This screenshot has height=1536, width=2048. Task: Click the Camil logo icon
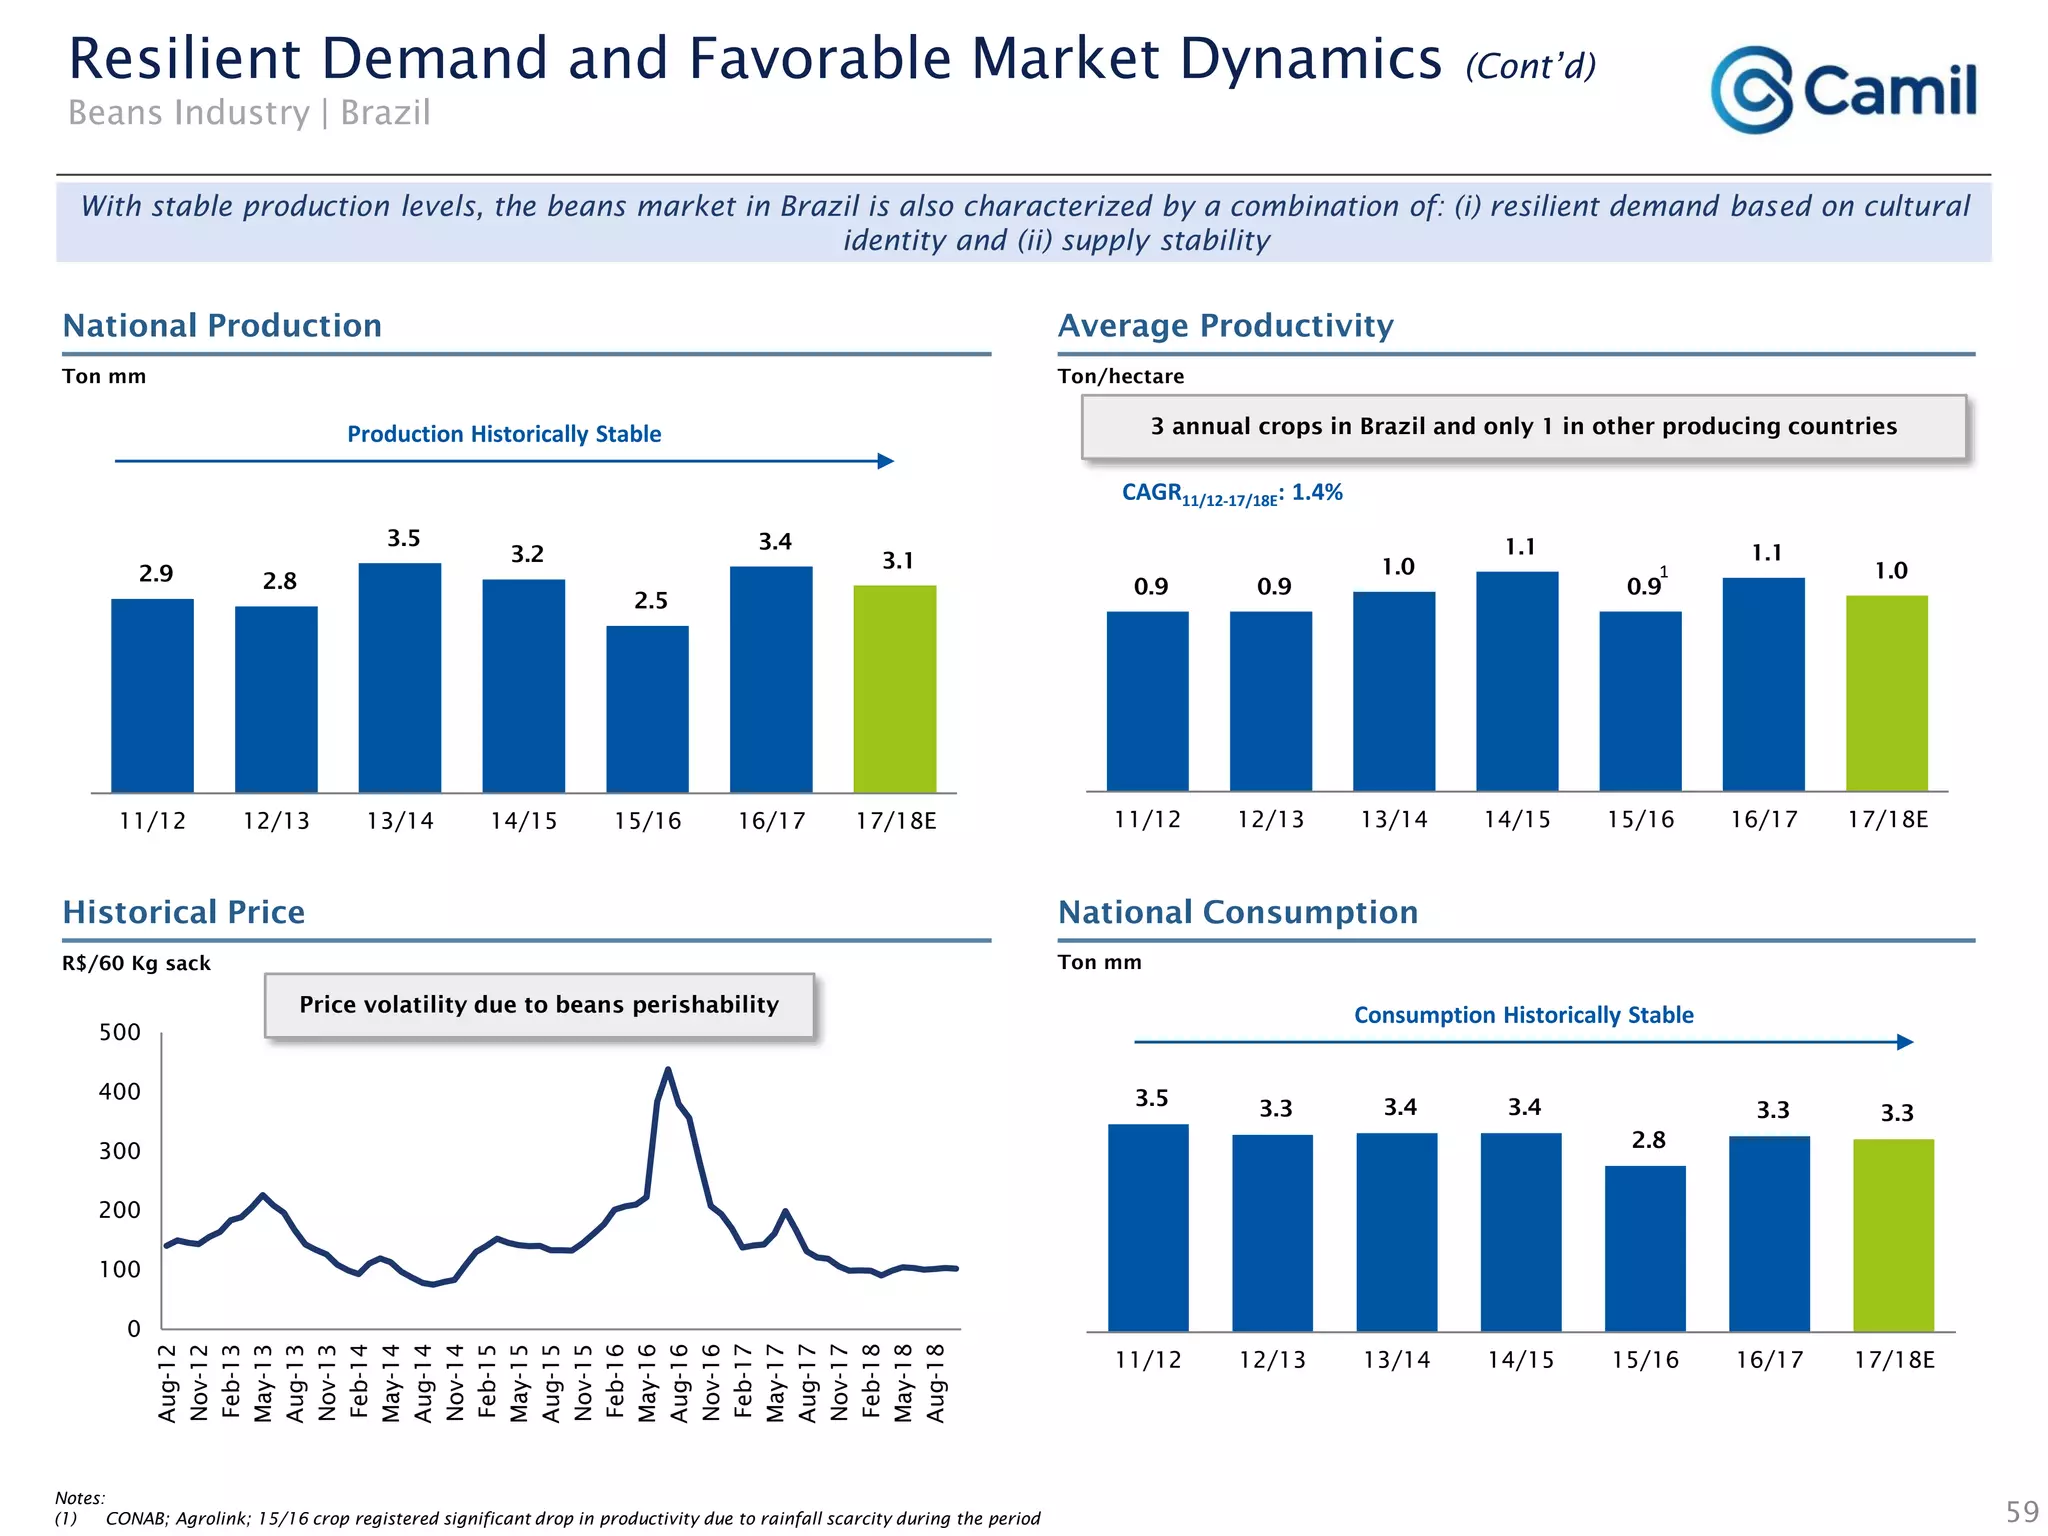point(1752,90)
